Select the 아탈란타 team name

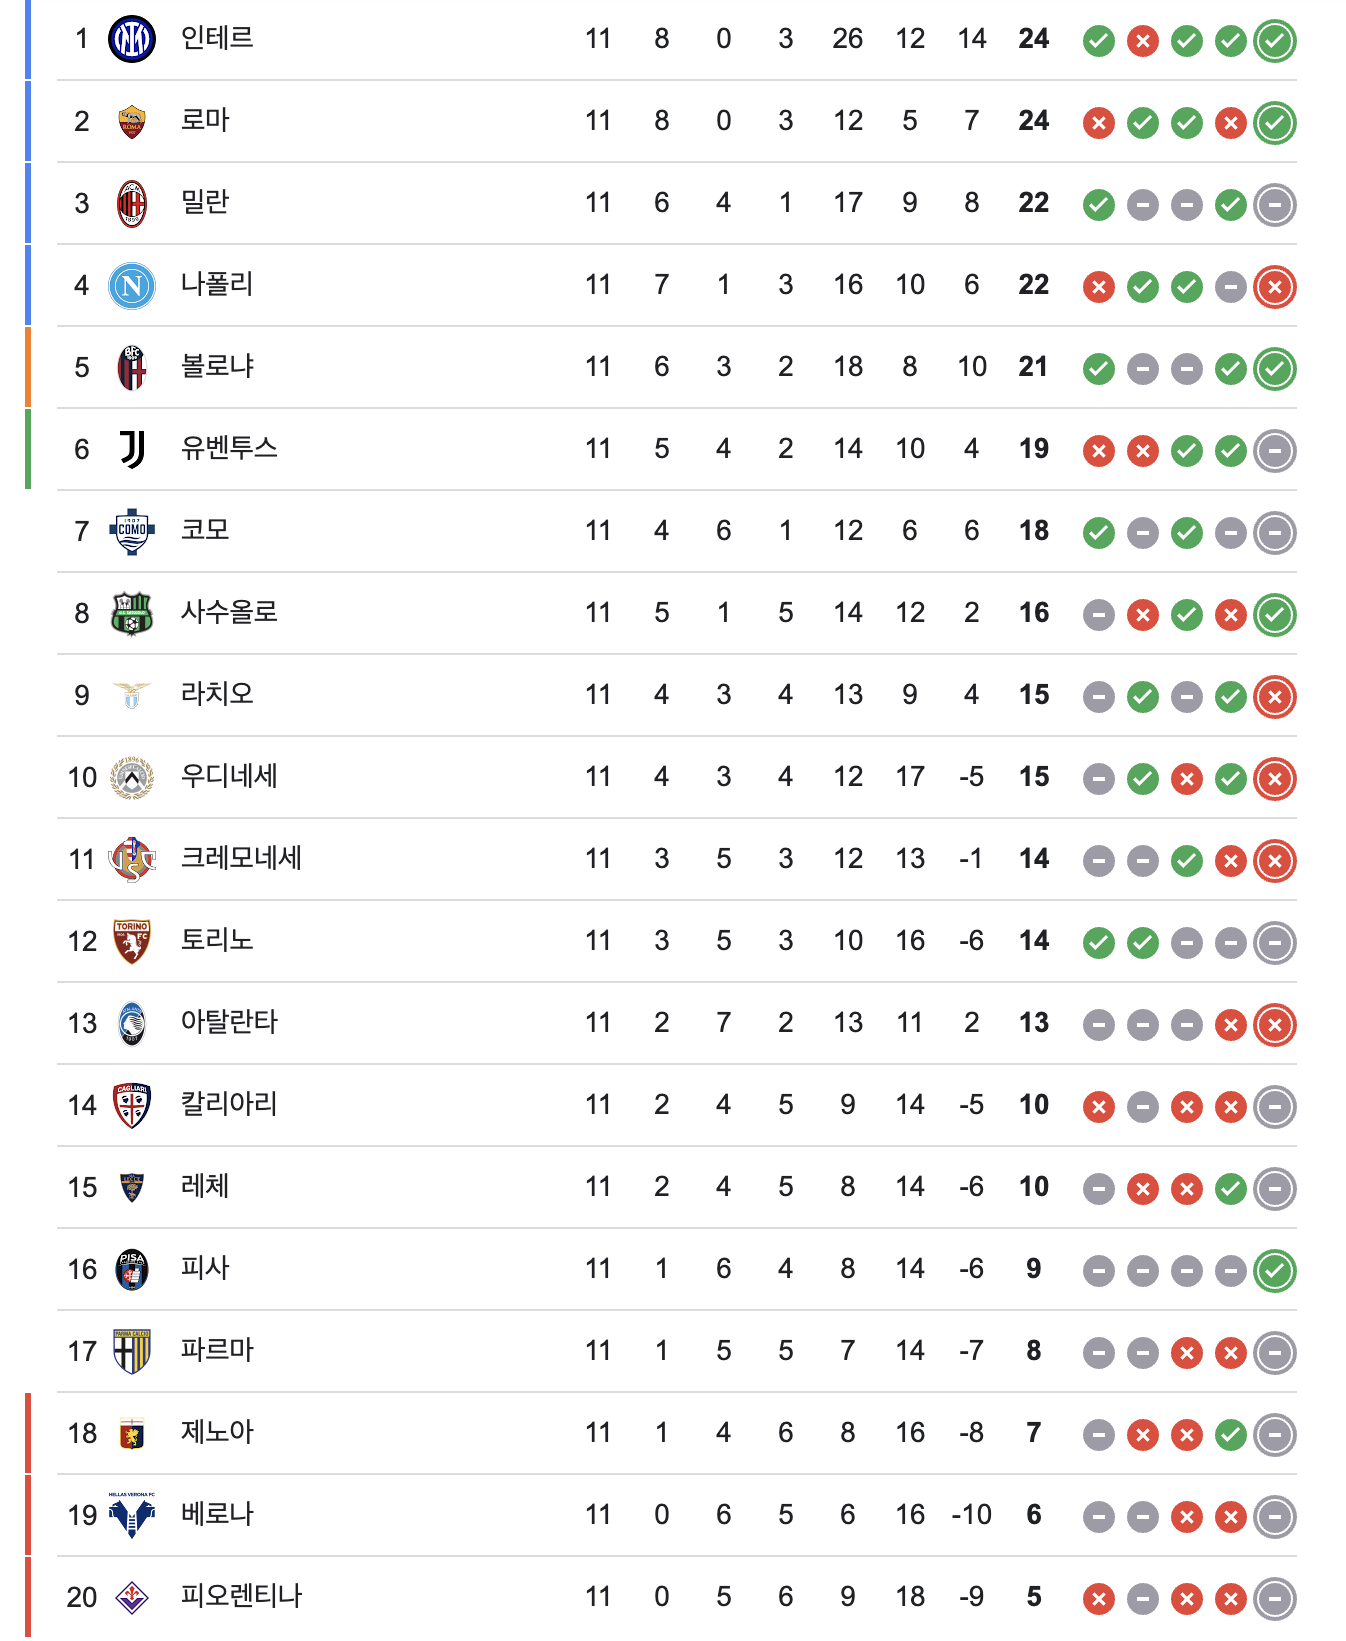229,1023
